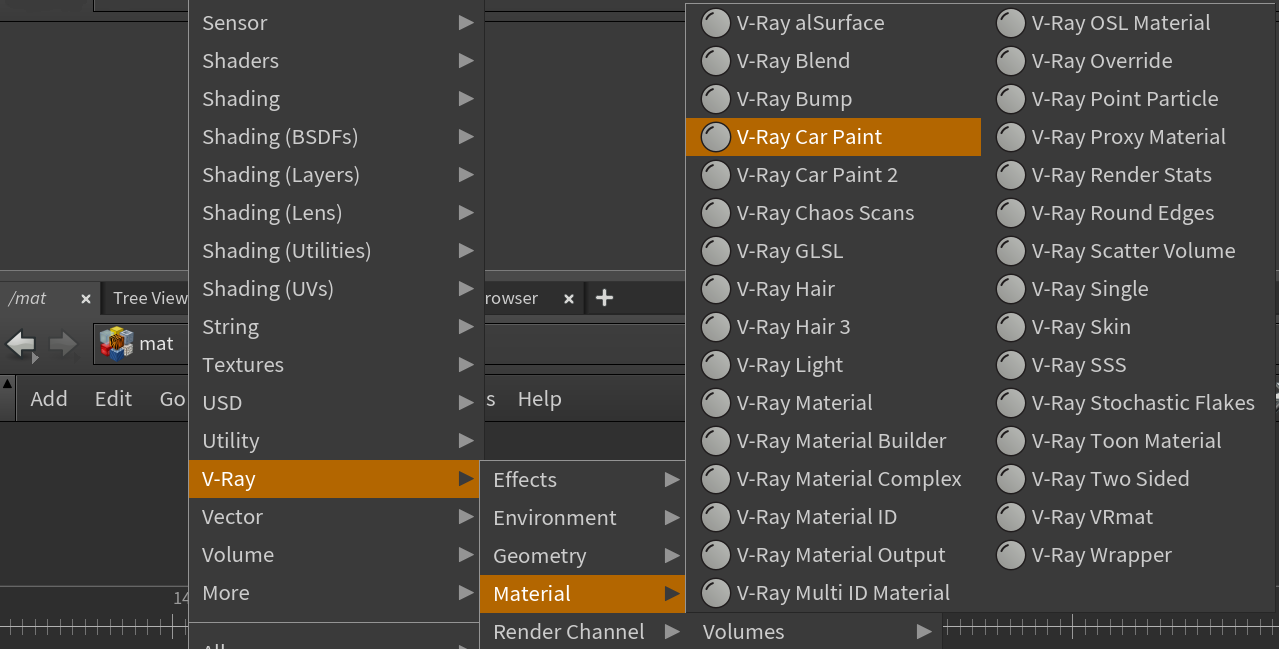Select V-Ray Two Sided material
Image resolution: width=1279 pixels, height=649 pixels.
[1129, 479]
